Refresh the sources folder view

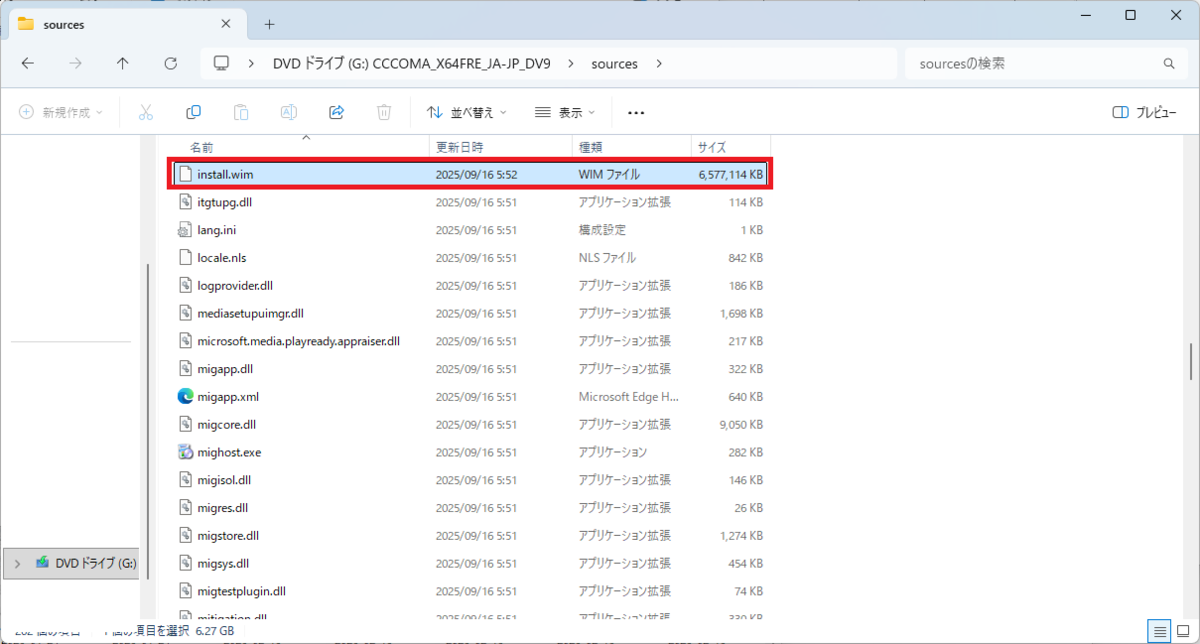click(x=170, y=63)
